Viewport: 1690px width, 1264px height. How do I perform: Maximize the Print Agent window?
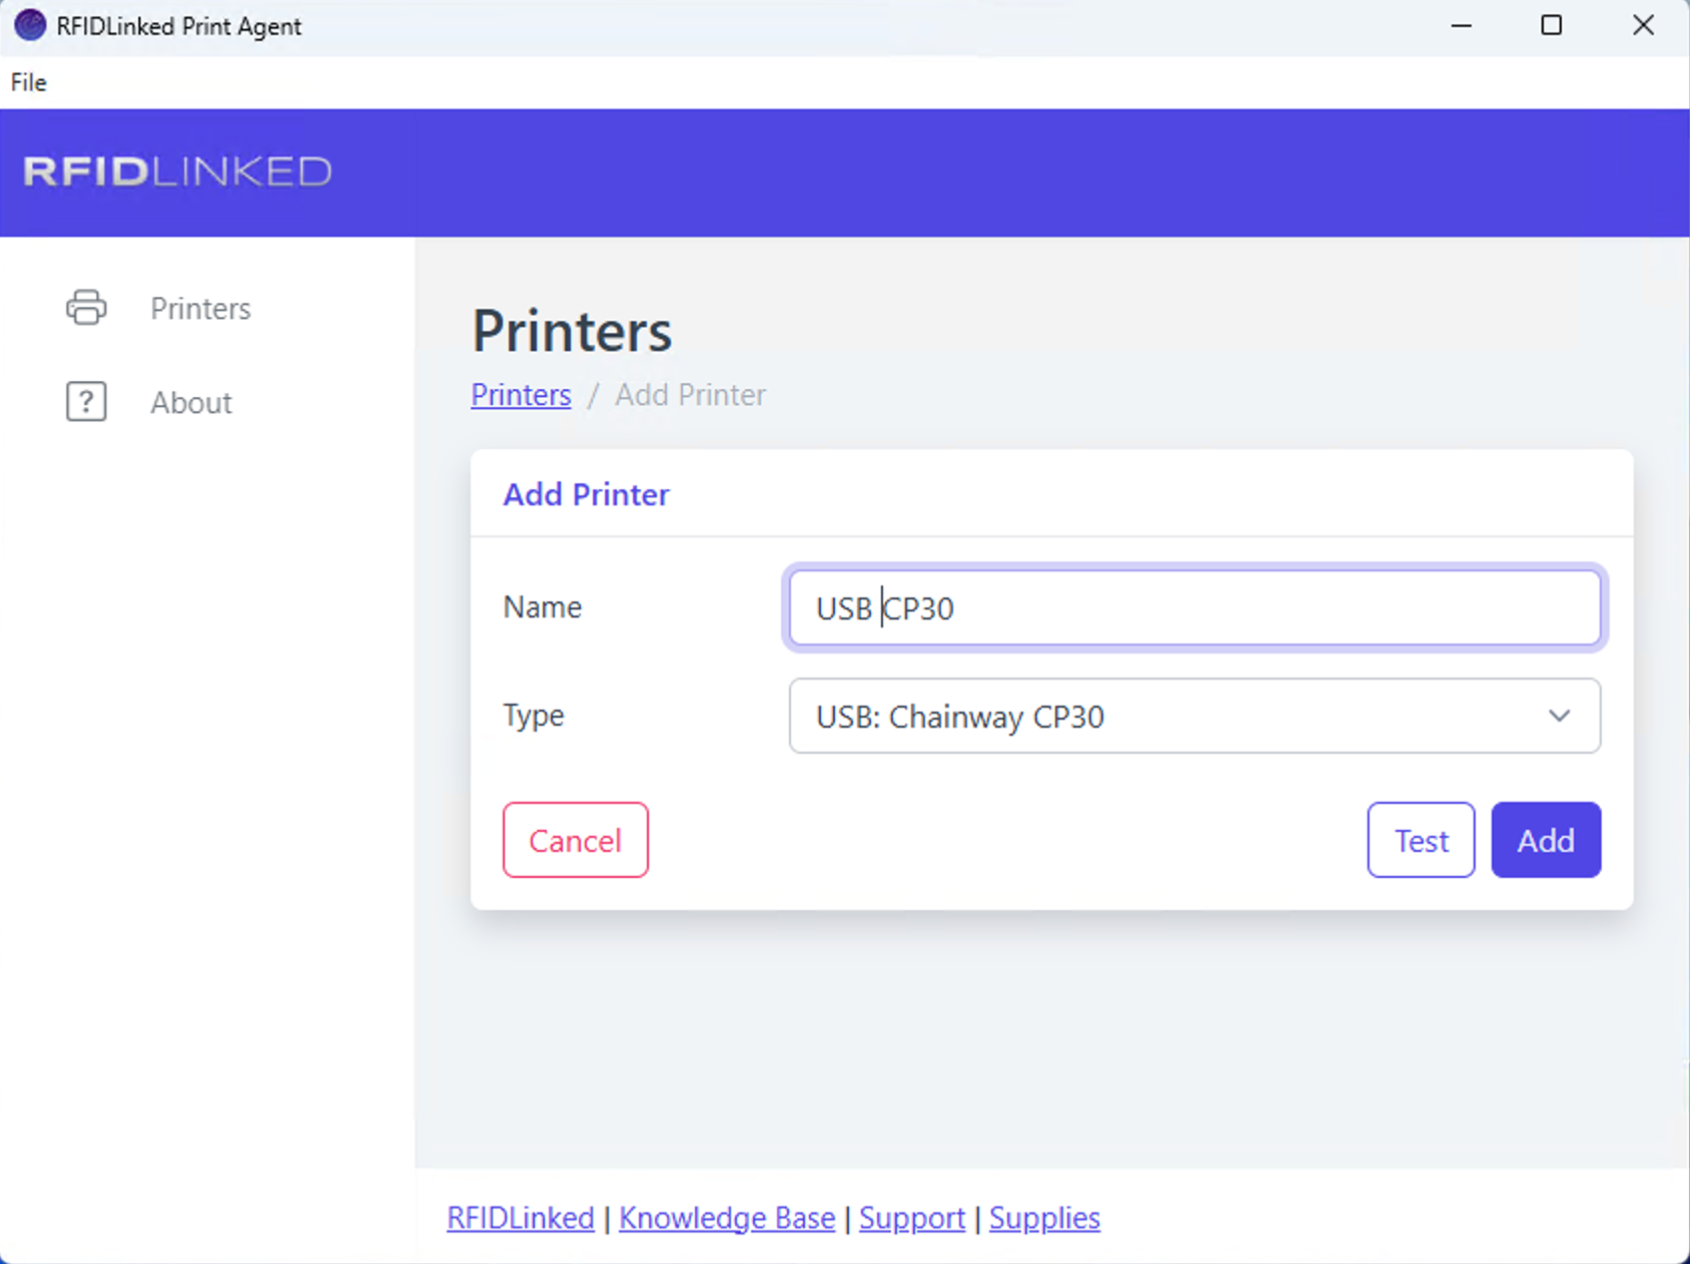click(1551, 26)
